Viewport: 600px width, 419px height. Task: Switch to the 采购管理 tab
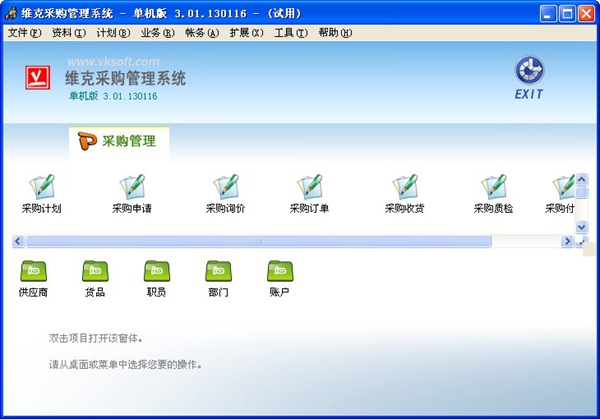[x=119, y=141]
